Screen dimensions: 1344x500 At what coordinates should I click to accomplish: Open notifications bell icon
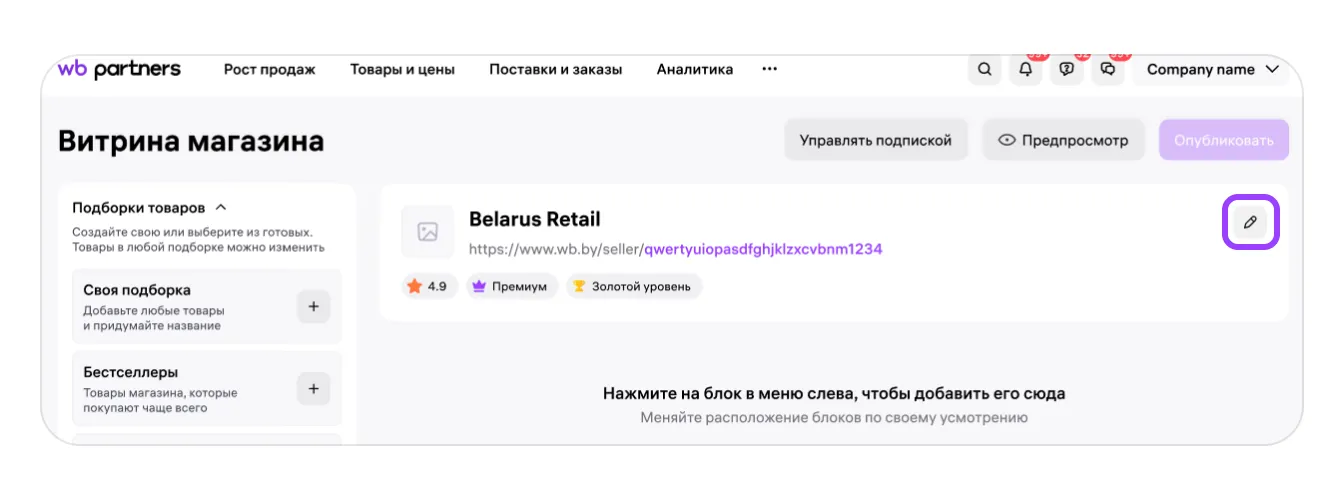tap(1026, 70)
